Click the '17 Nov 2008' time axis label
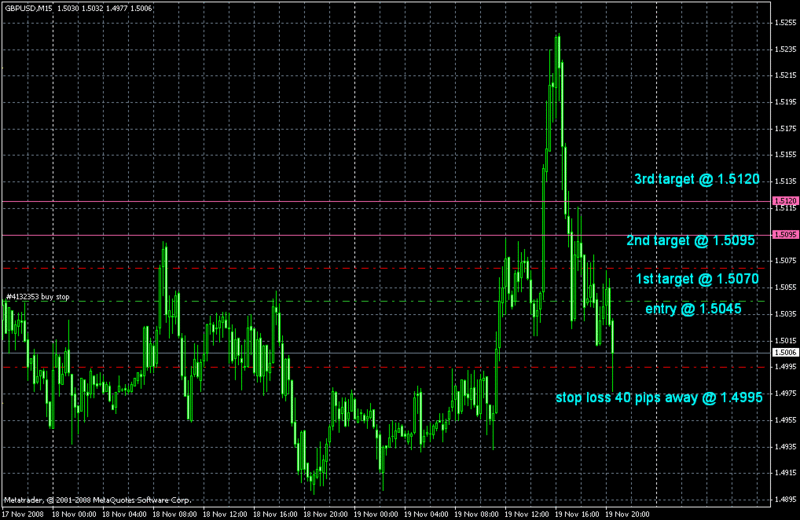This screenshot has width=800, height=520. click(23, 514)
